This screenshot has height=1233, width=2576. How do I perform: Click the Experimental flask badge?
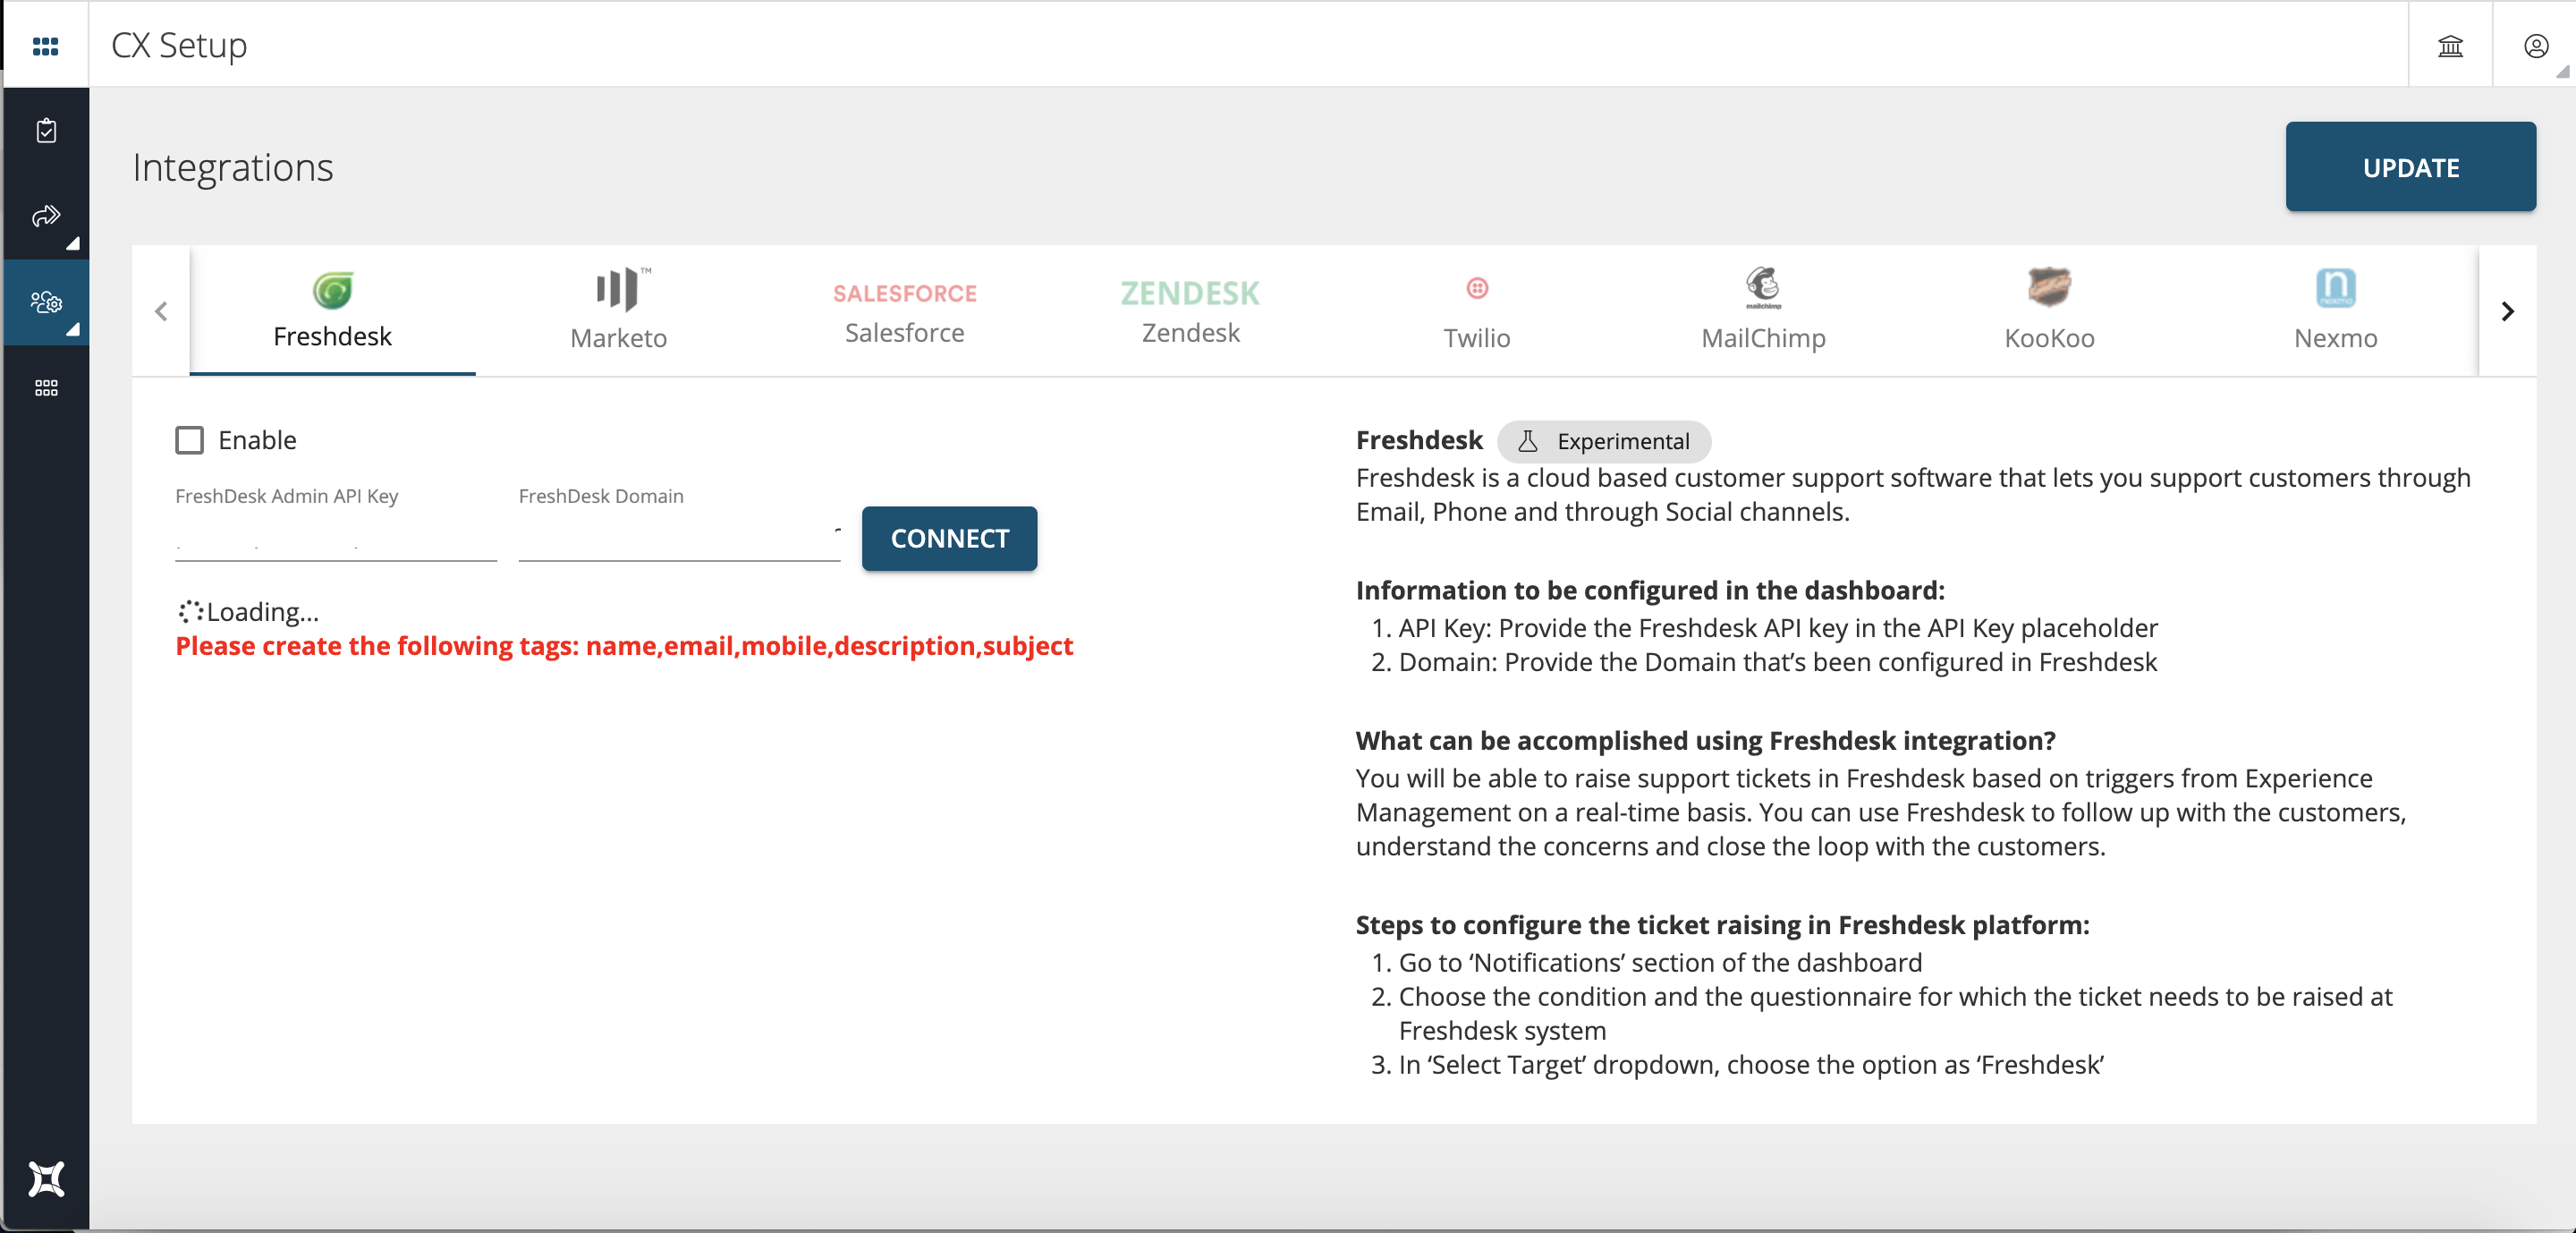click(x=1603, y=441)
